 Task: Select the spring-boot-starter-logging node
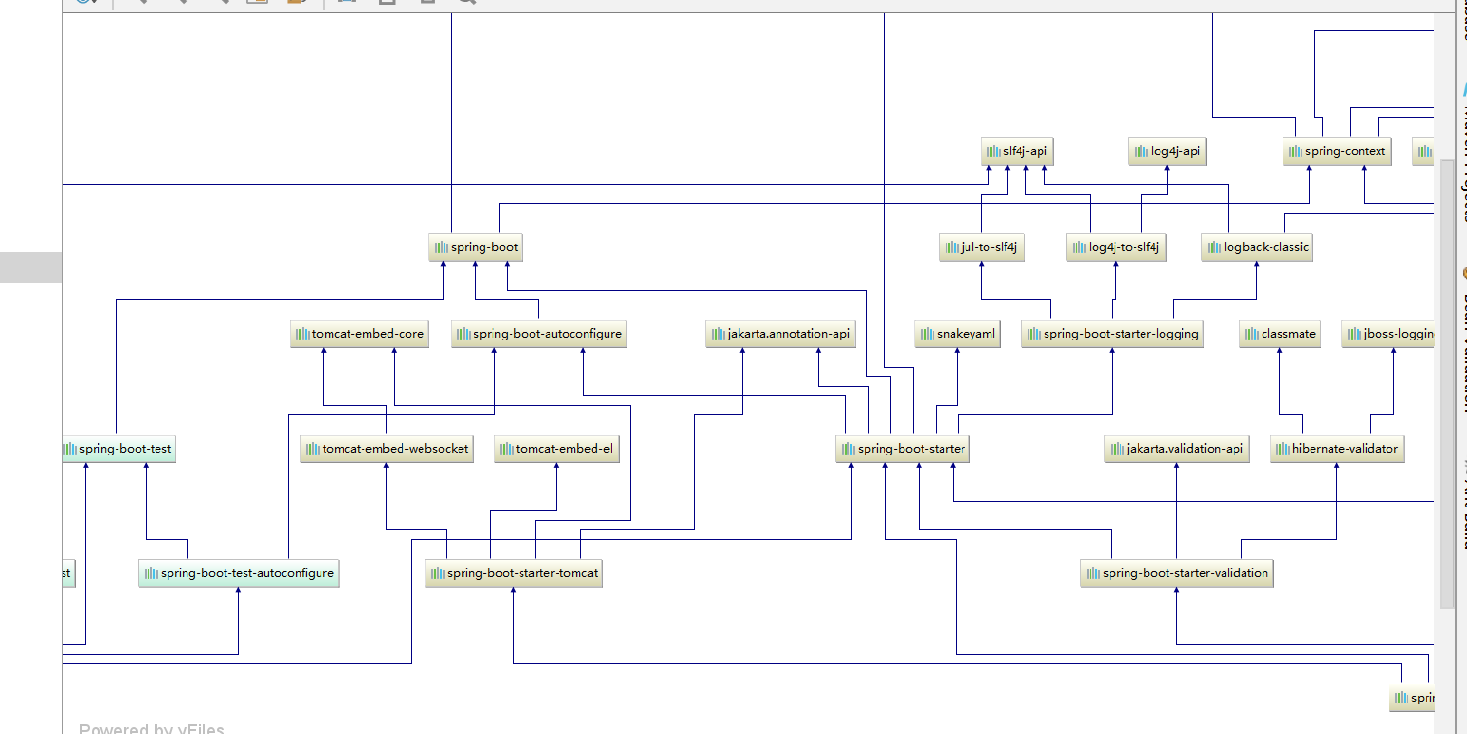point(1113,334)
